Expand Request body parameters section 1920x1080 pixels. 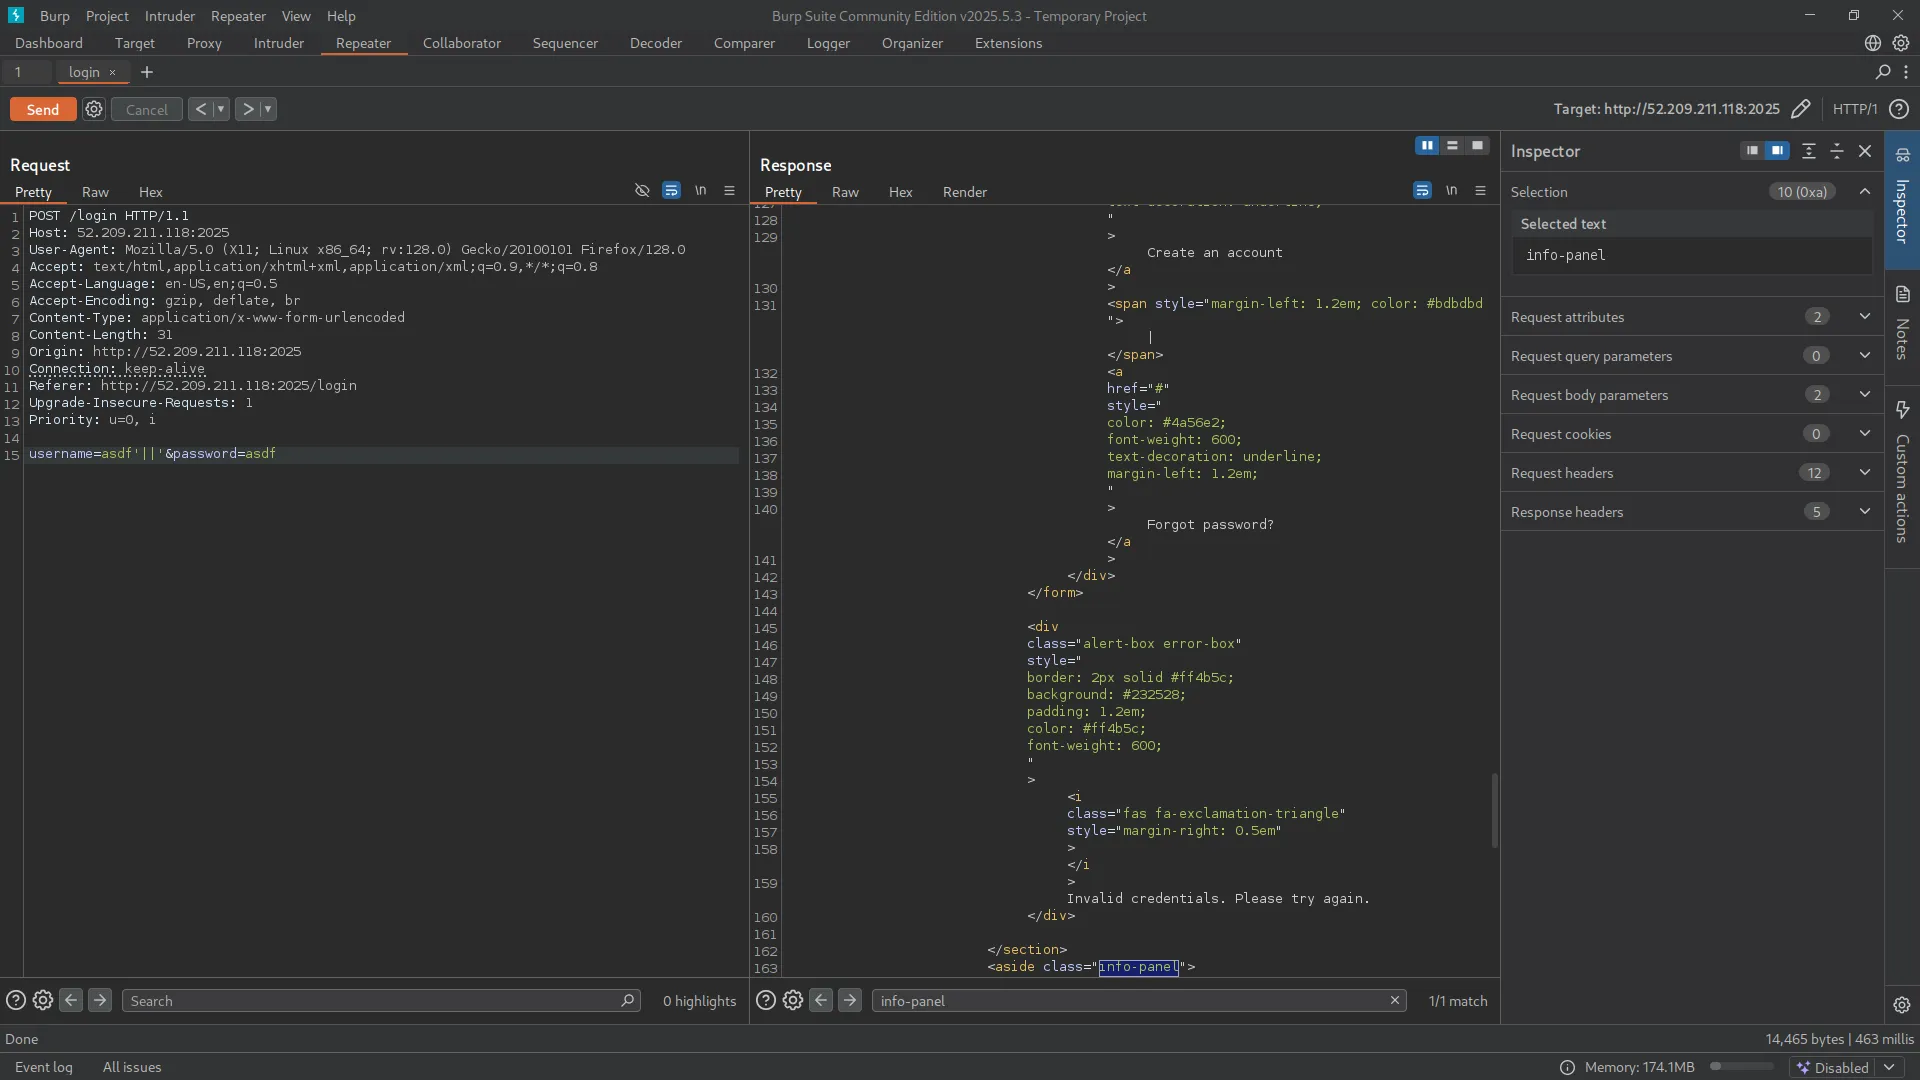coord(1864,395)
